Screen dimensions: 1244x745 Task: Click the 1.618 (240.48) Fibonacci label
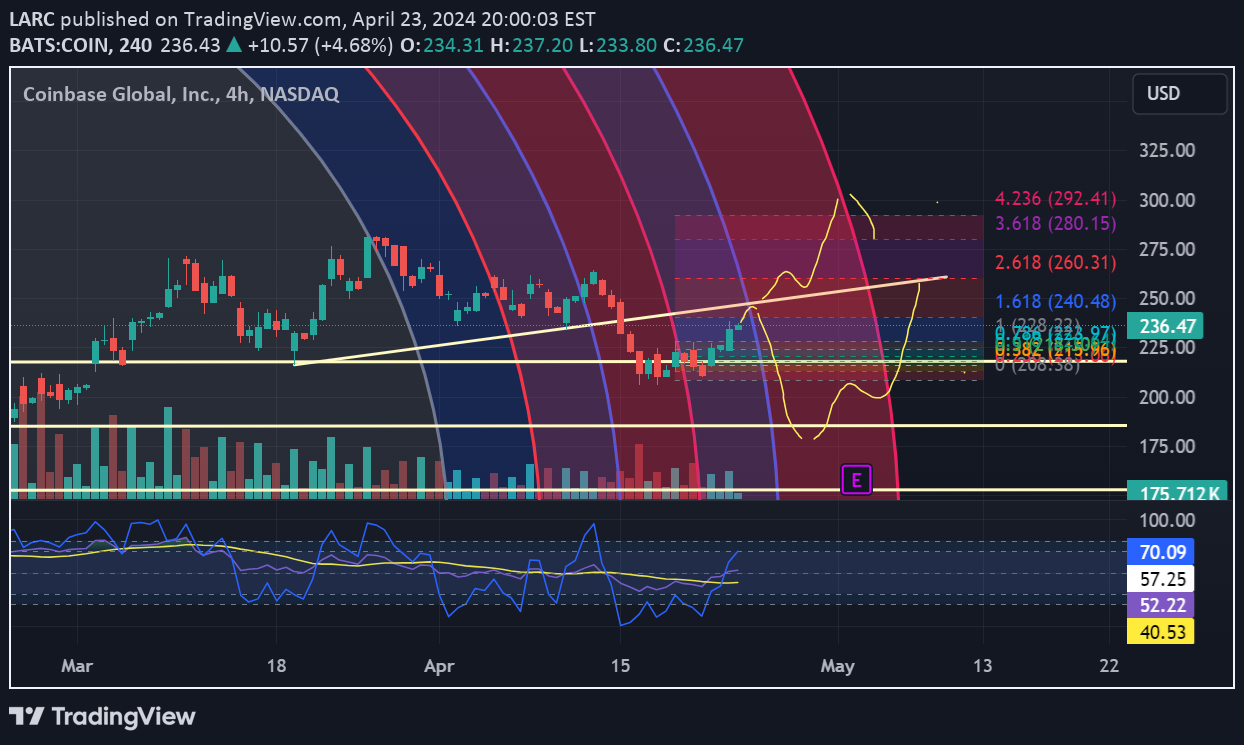click(1055, 301)
